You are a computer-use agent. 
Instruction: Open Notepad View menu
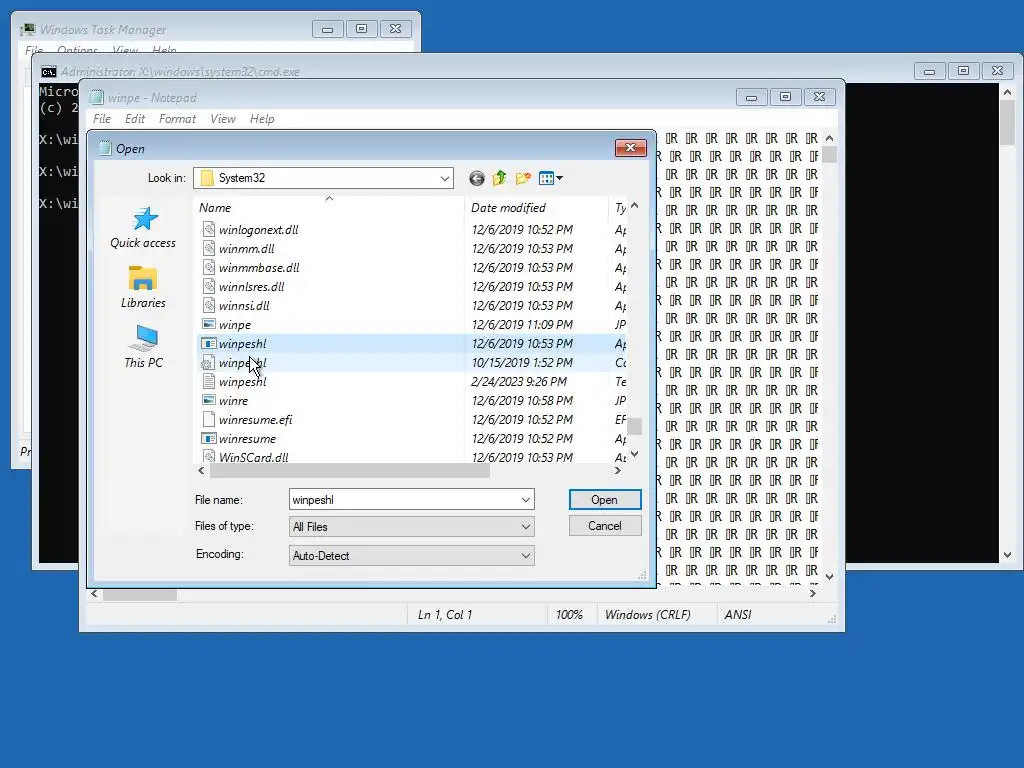point(223,119)
